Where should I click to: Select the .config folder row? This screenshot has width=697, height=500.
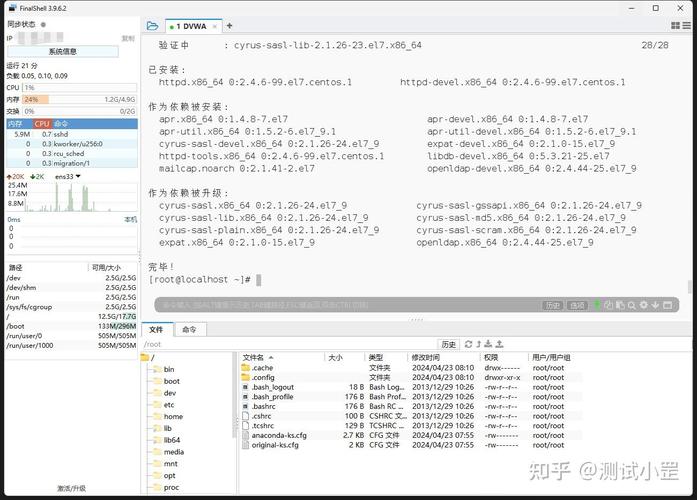point(411,377)
